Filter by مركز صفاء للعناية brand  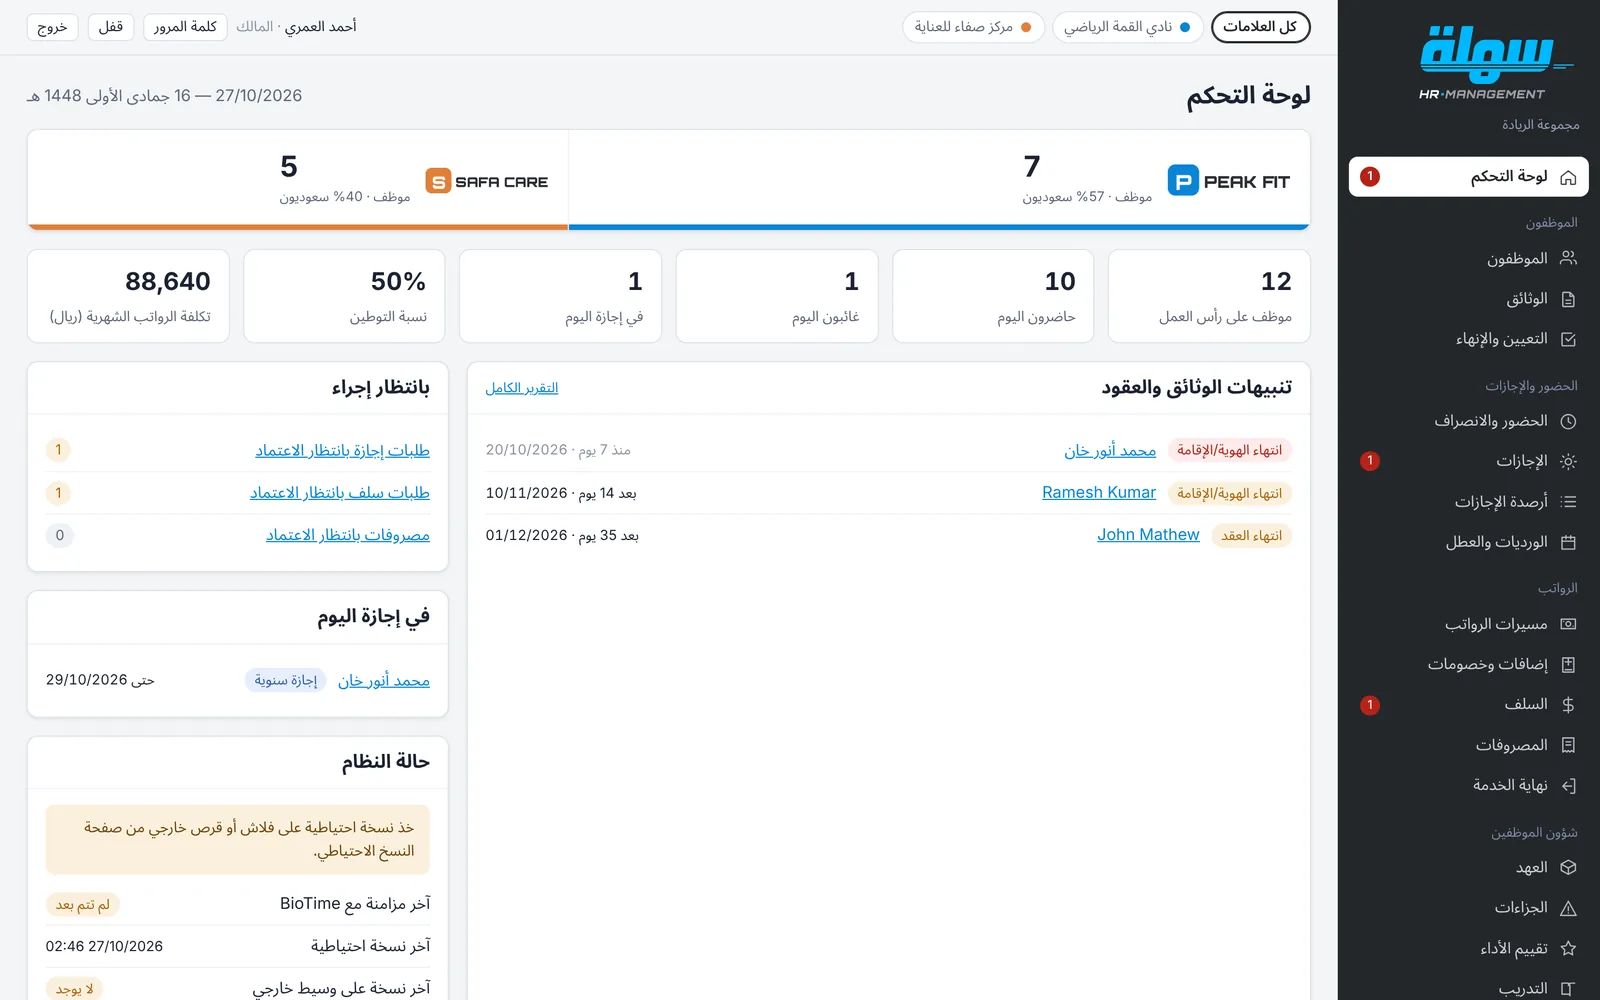[x=973, y=27]
